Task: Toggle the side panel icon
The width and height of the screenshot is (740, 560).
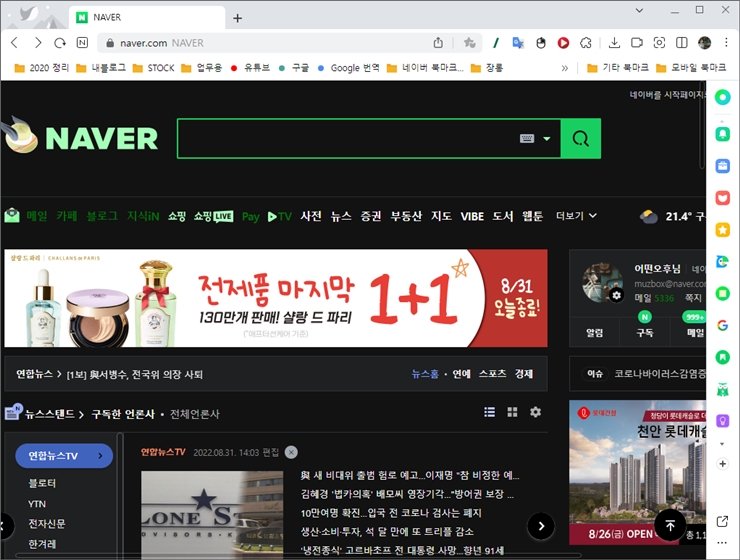Action: [681, 43]
